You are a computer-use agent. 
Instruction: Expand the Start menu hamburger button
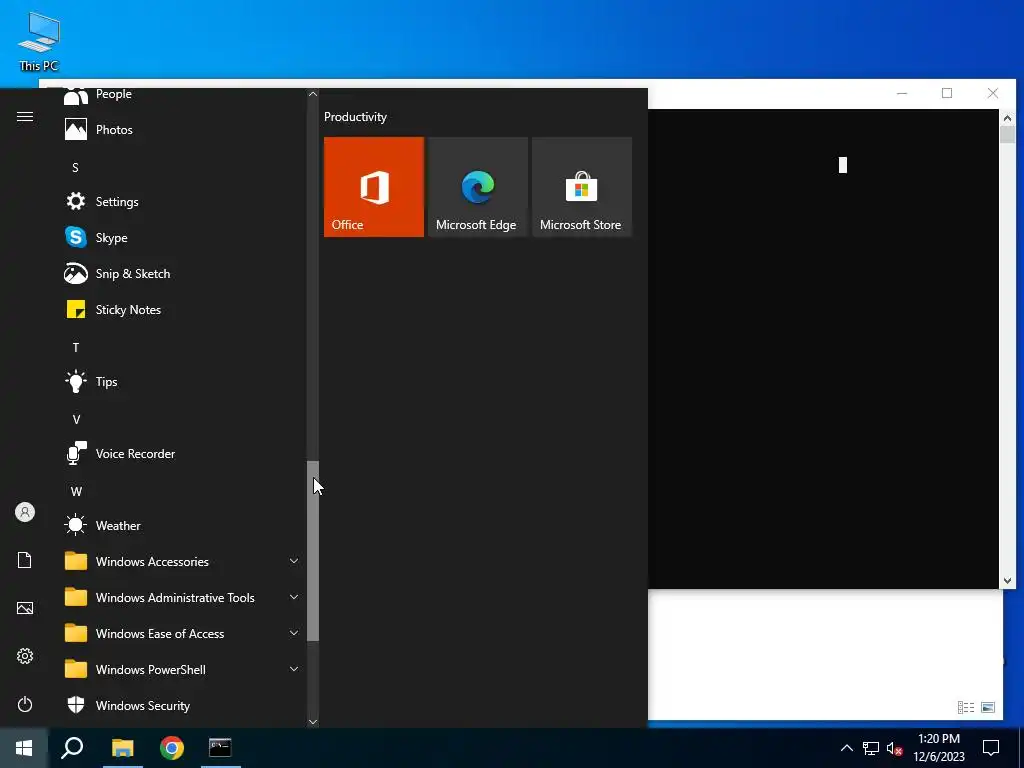(25, 116)
